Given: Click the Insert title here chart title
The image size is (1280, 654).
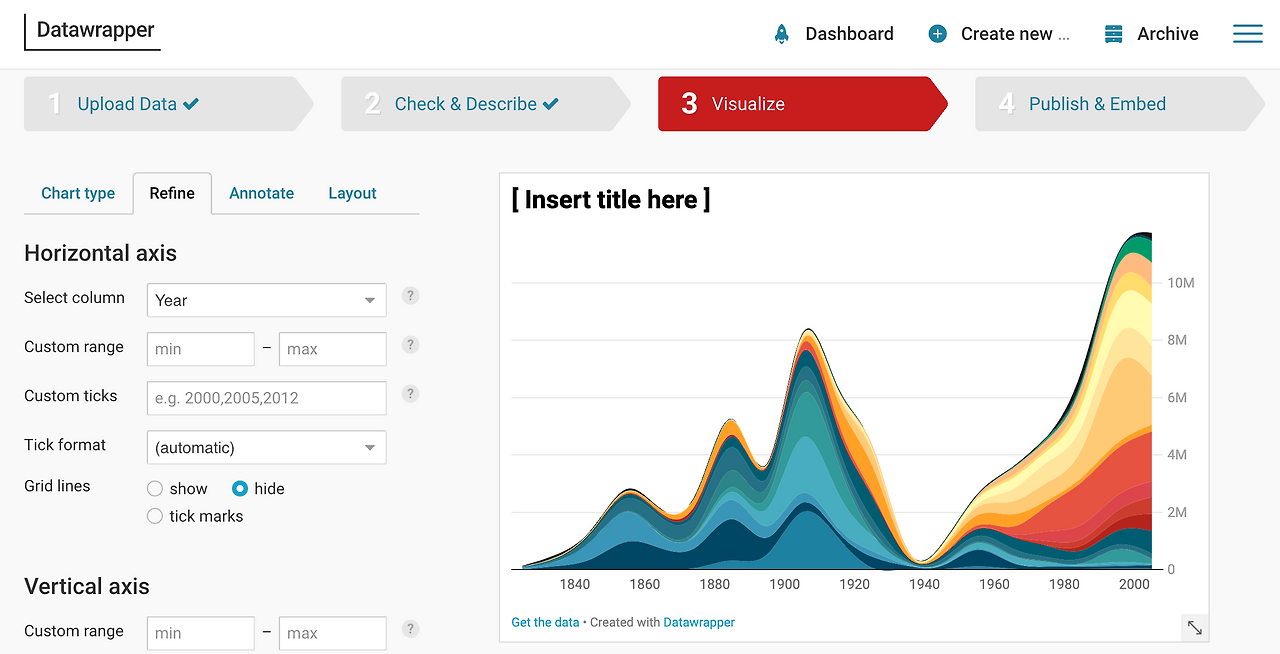Looking at the screenshot, I should pos(611,200).
